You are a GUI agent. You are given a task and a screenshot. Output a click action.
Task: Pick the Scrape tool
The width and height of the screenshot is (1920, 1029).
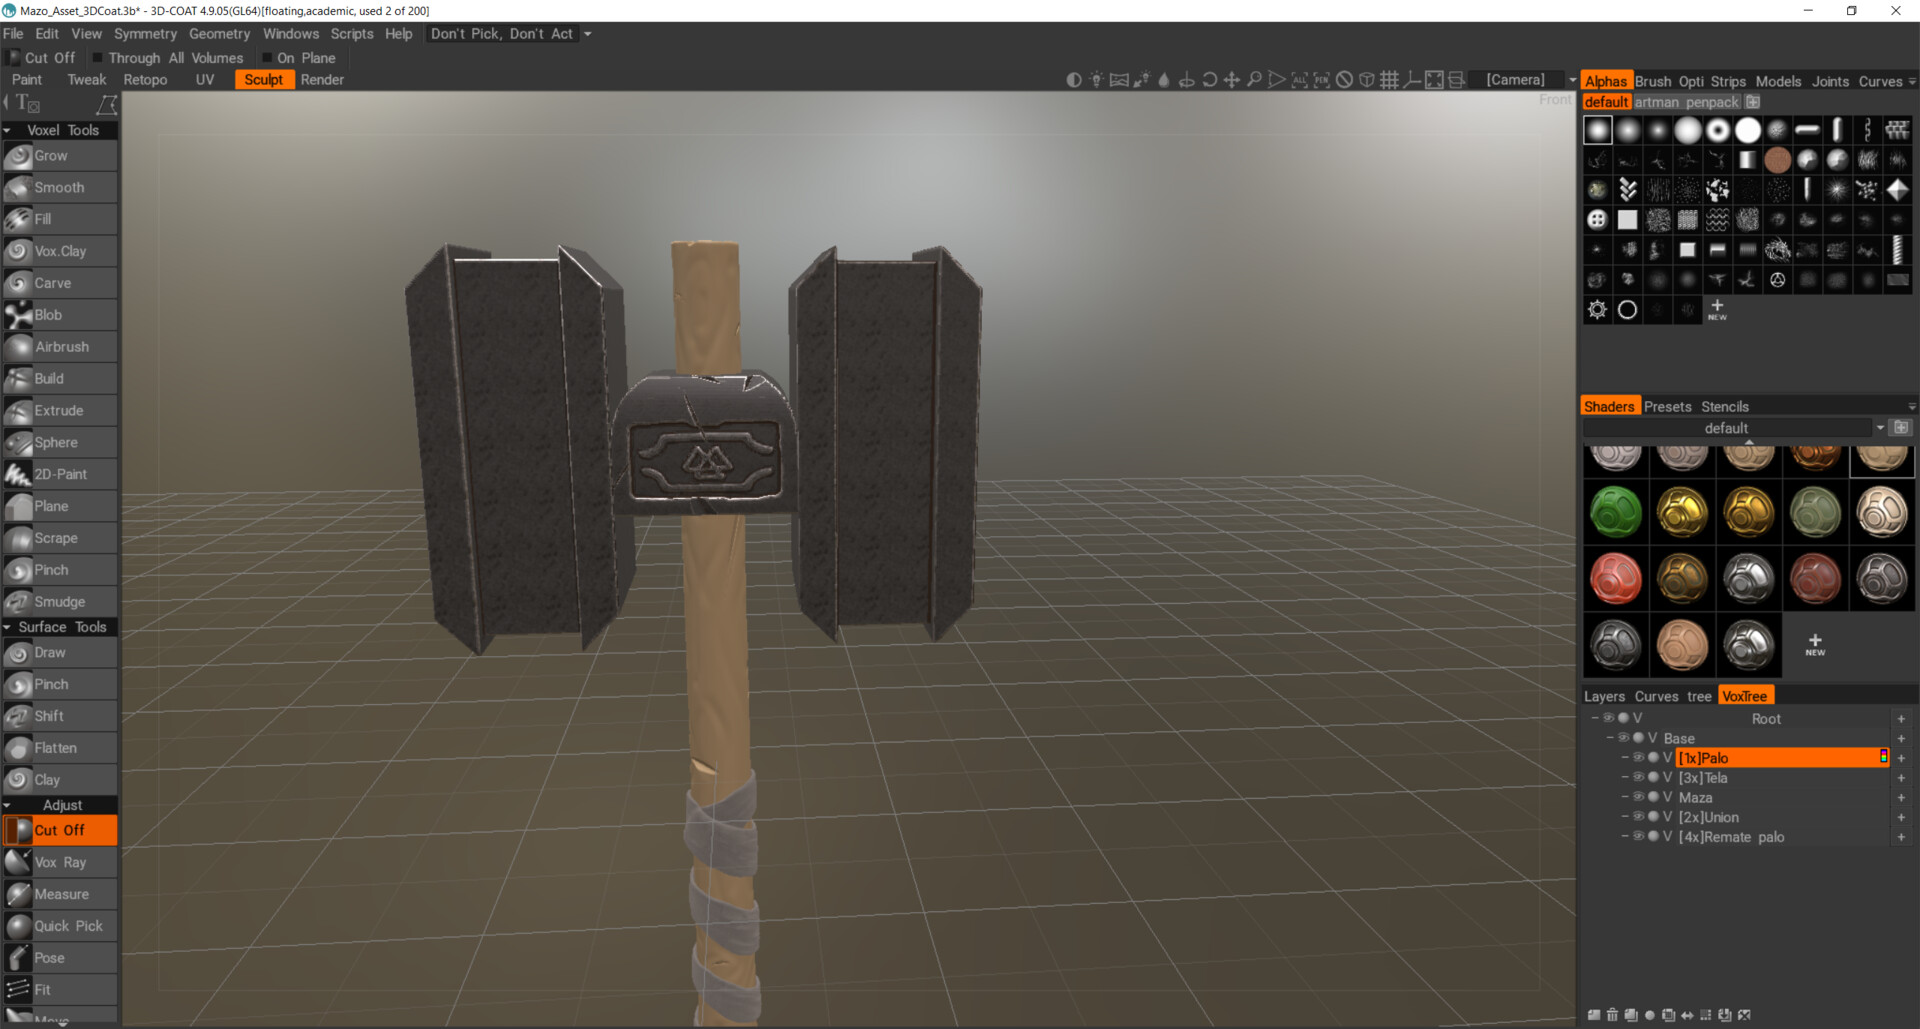pyautogui.click(x=60, y=539)
